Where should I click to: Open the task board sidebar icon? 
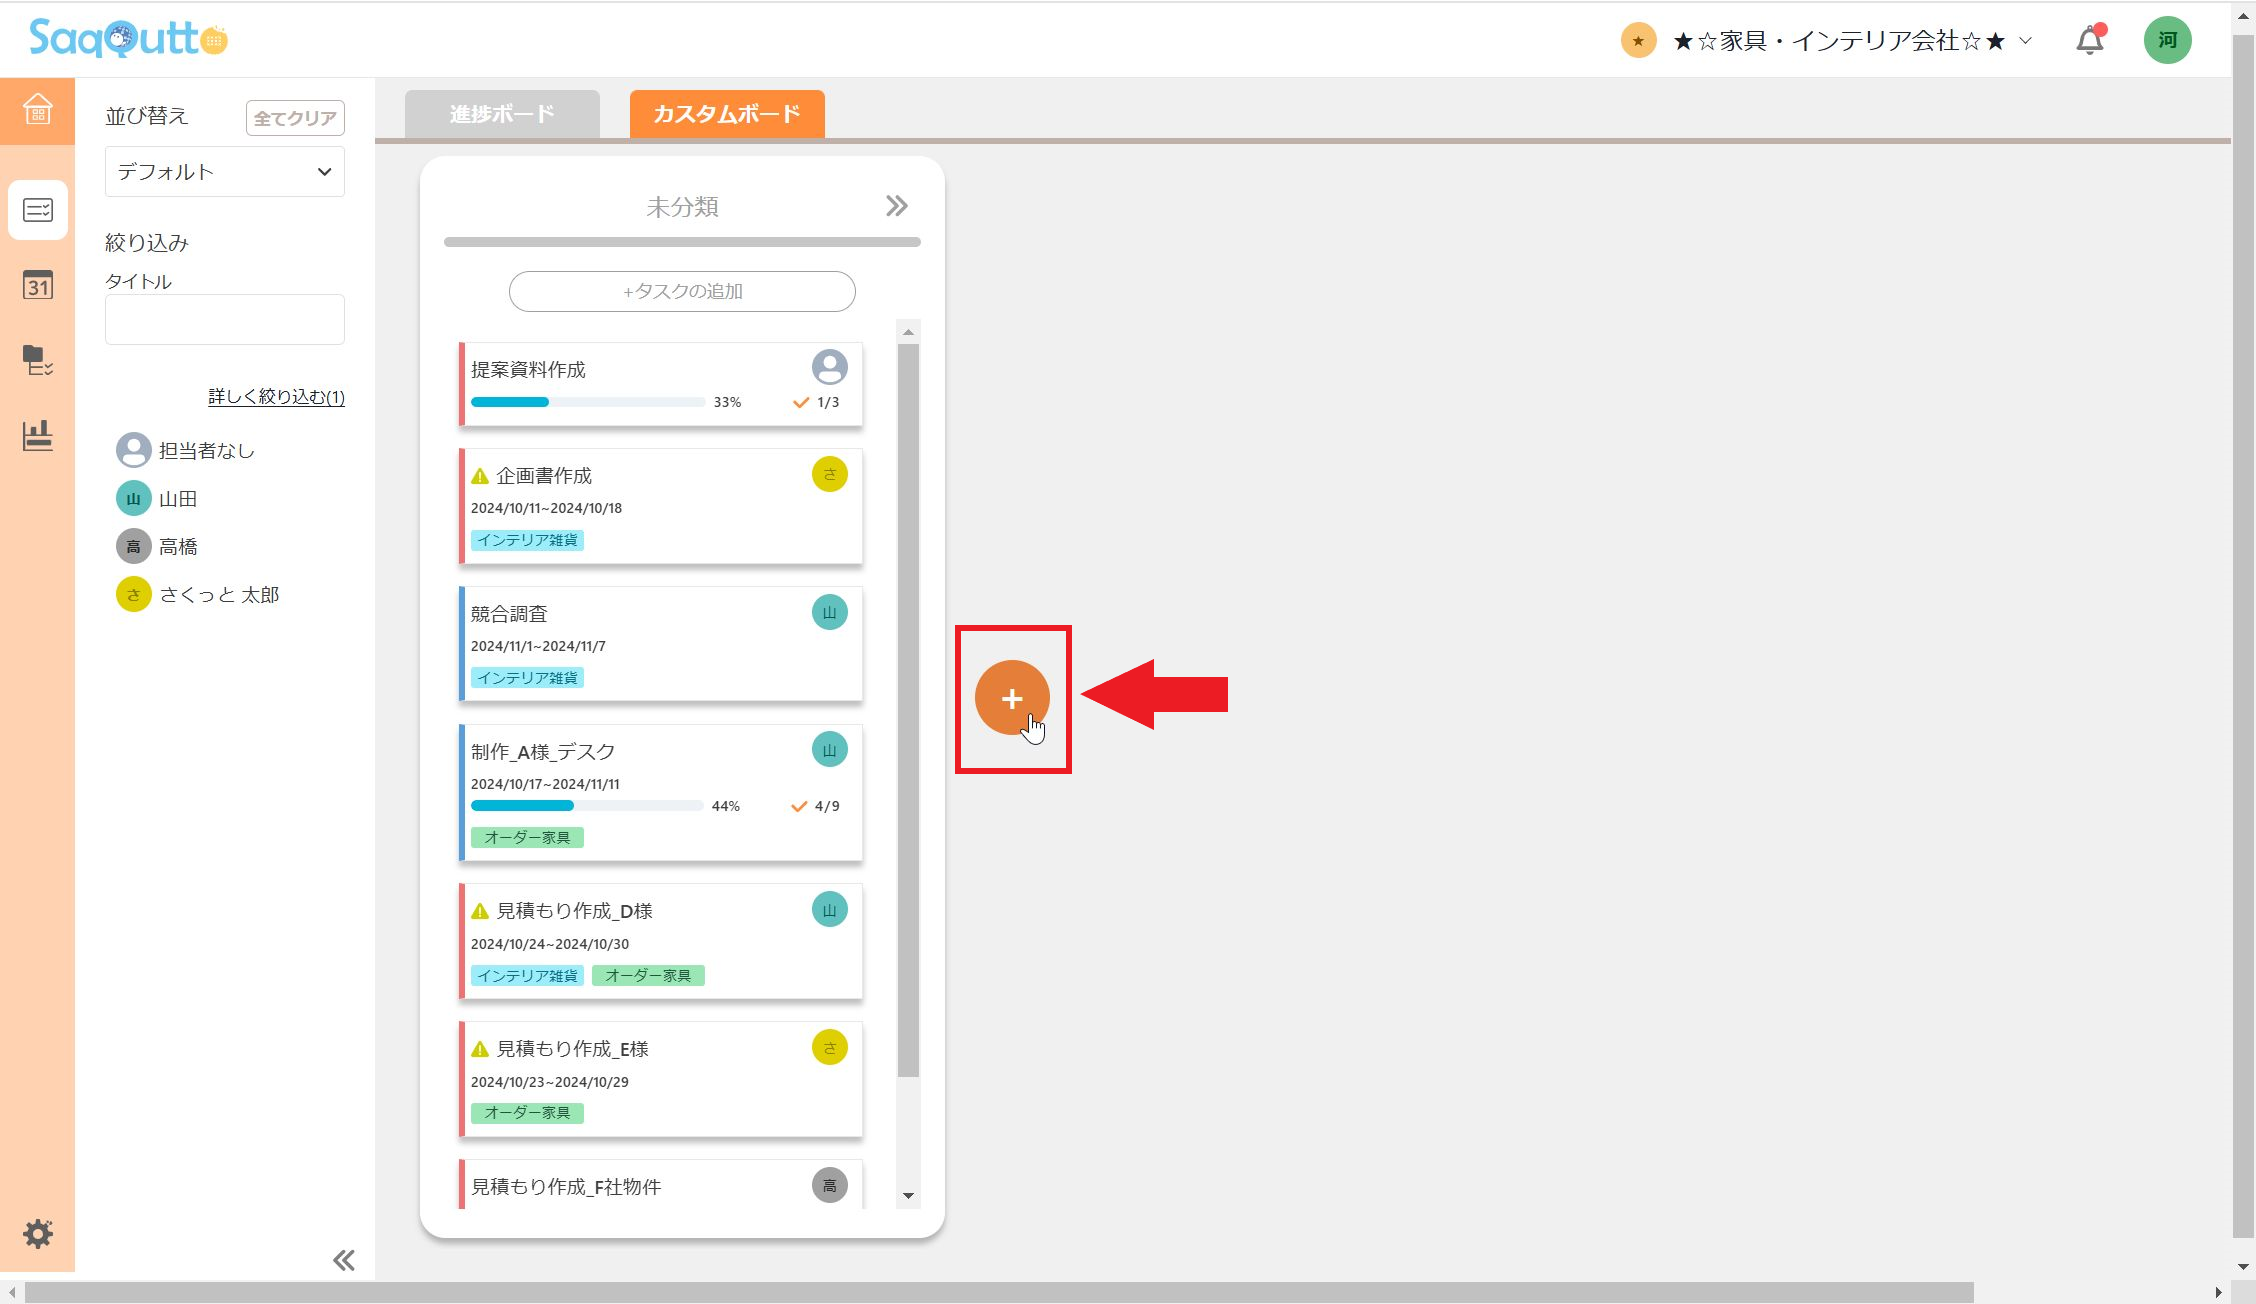tap(38, 210)
